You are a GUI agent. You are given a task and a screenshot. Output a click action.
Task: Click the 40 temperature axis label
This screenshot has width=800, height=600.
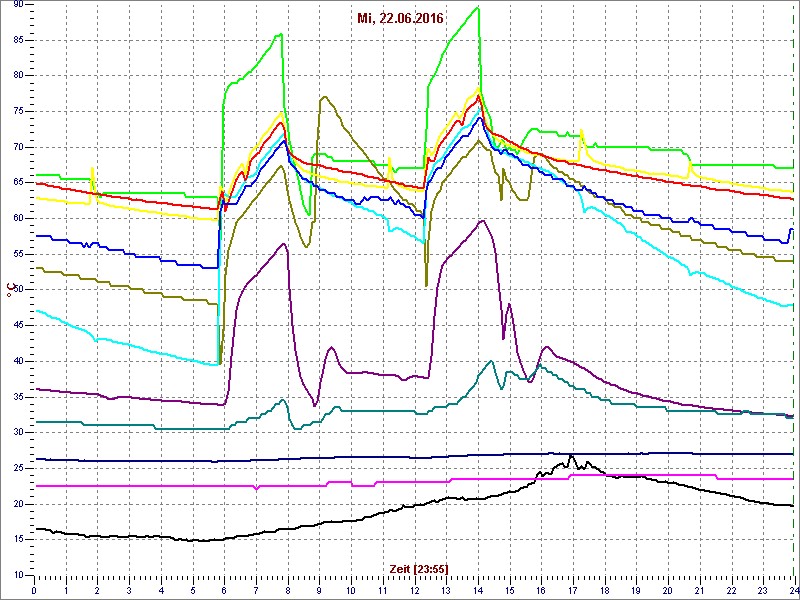[x=18, y=361]
